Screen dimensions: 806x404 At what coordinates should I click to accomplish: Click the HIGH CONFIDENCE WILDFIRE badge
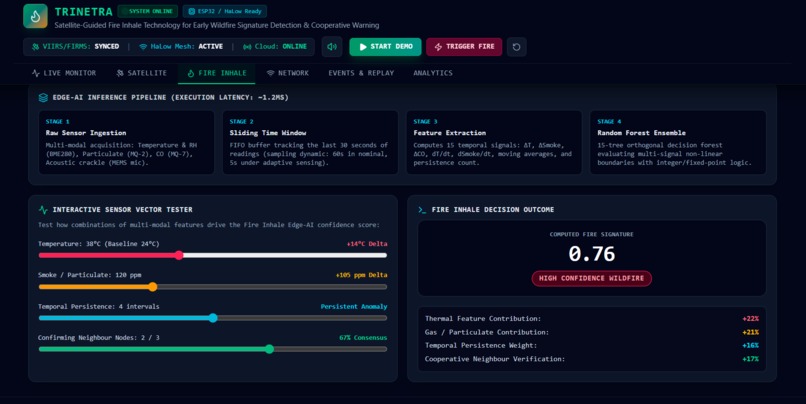click(592, 278)
